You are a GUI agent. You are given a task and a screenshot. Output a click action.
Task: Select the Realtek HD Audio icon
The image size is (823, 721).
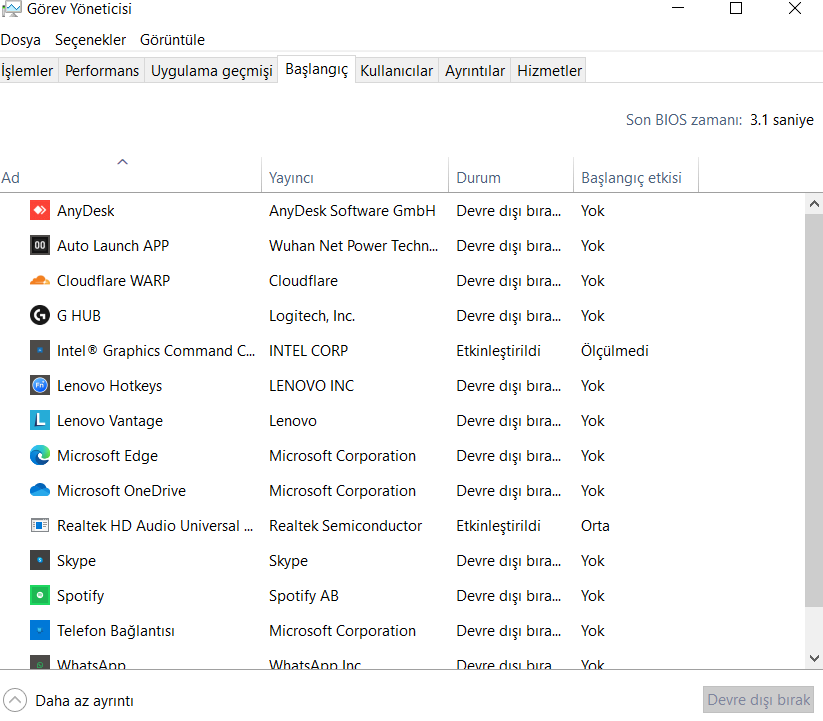tap(40, 526)
